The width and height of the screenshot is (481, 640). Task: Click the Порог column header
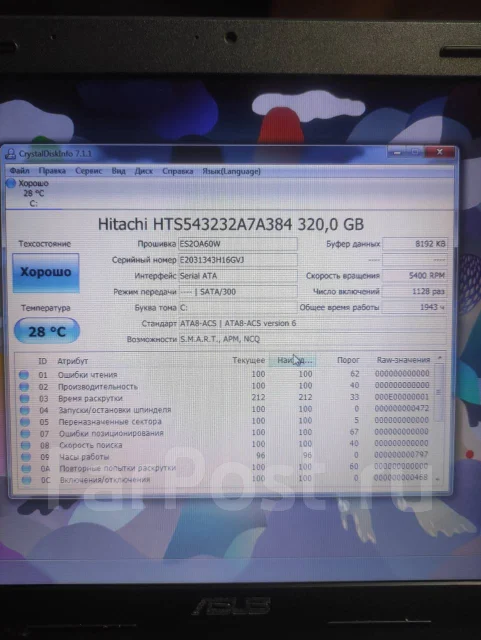point(348,360)
